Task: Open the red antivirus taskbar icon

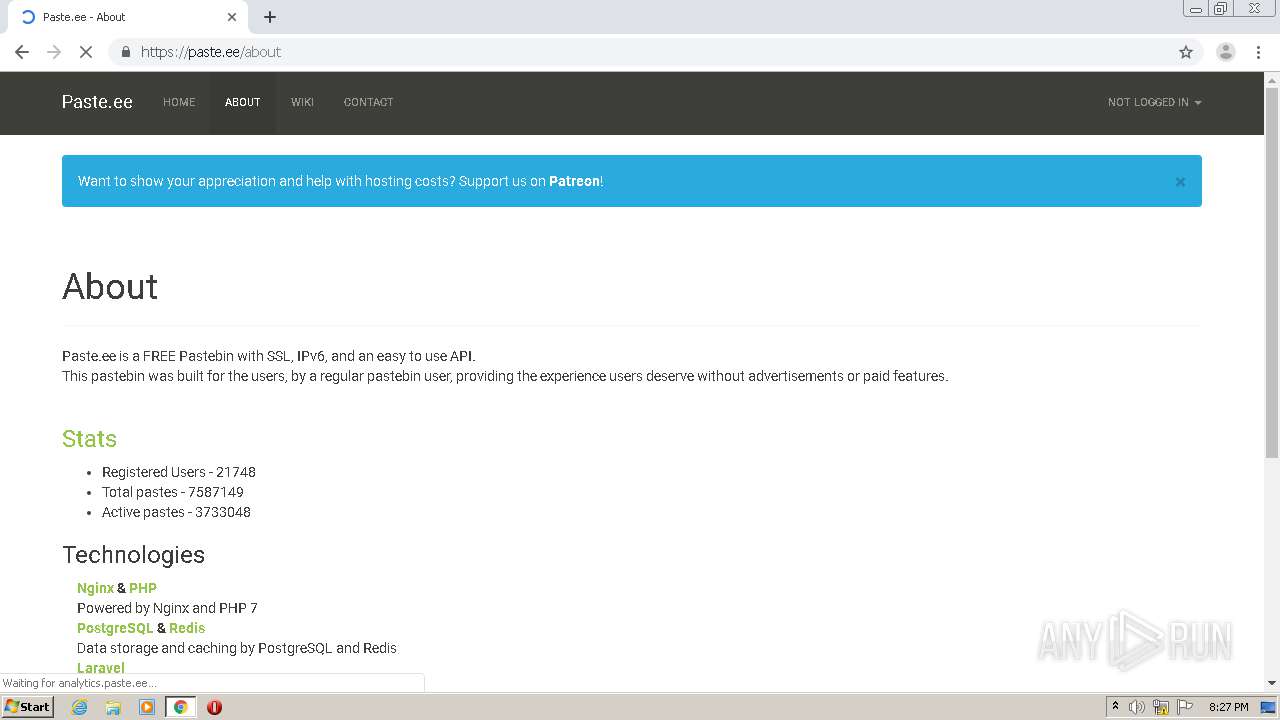Action: click(x=214, y=707)
